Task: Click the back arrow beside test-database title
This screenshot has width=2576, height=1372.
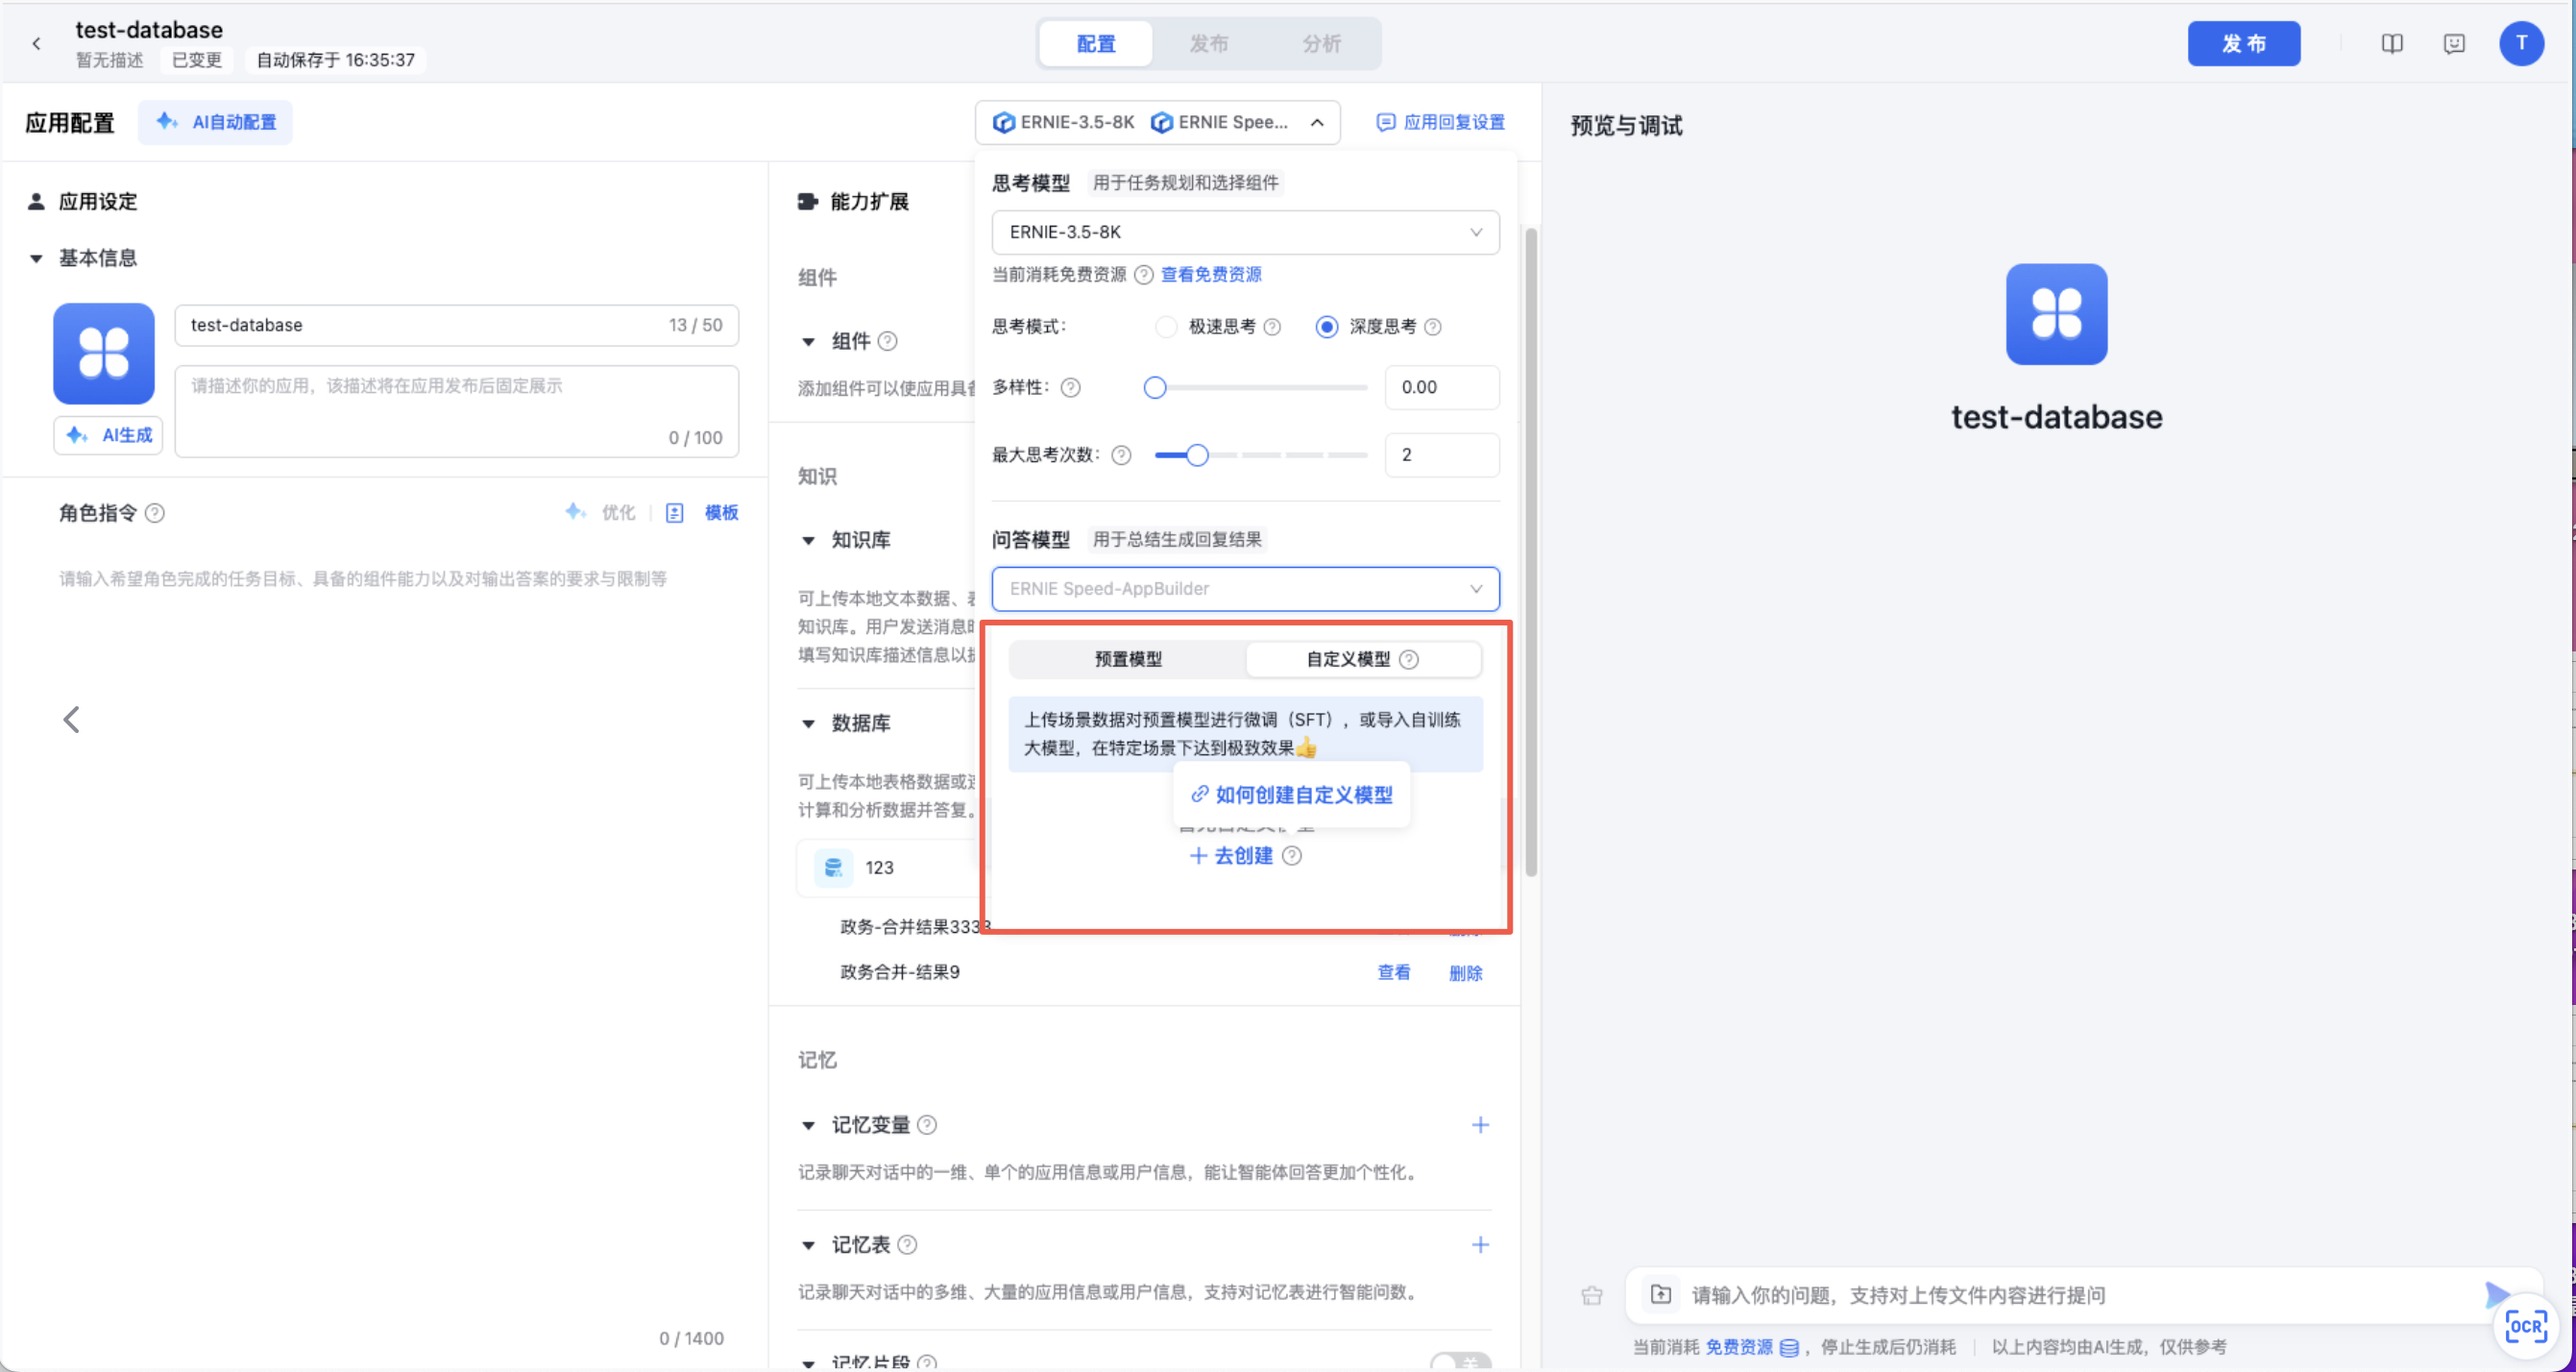Action: click(36, 43)
